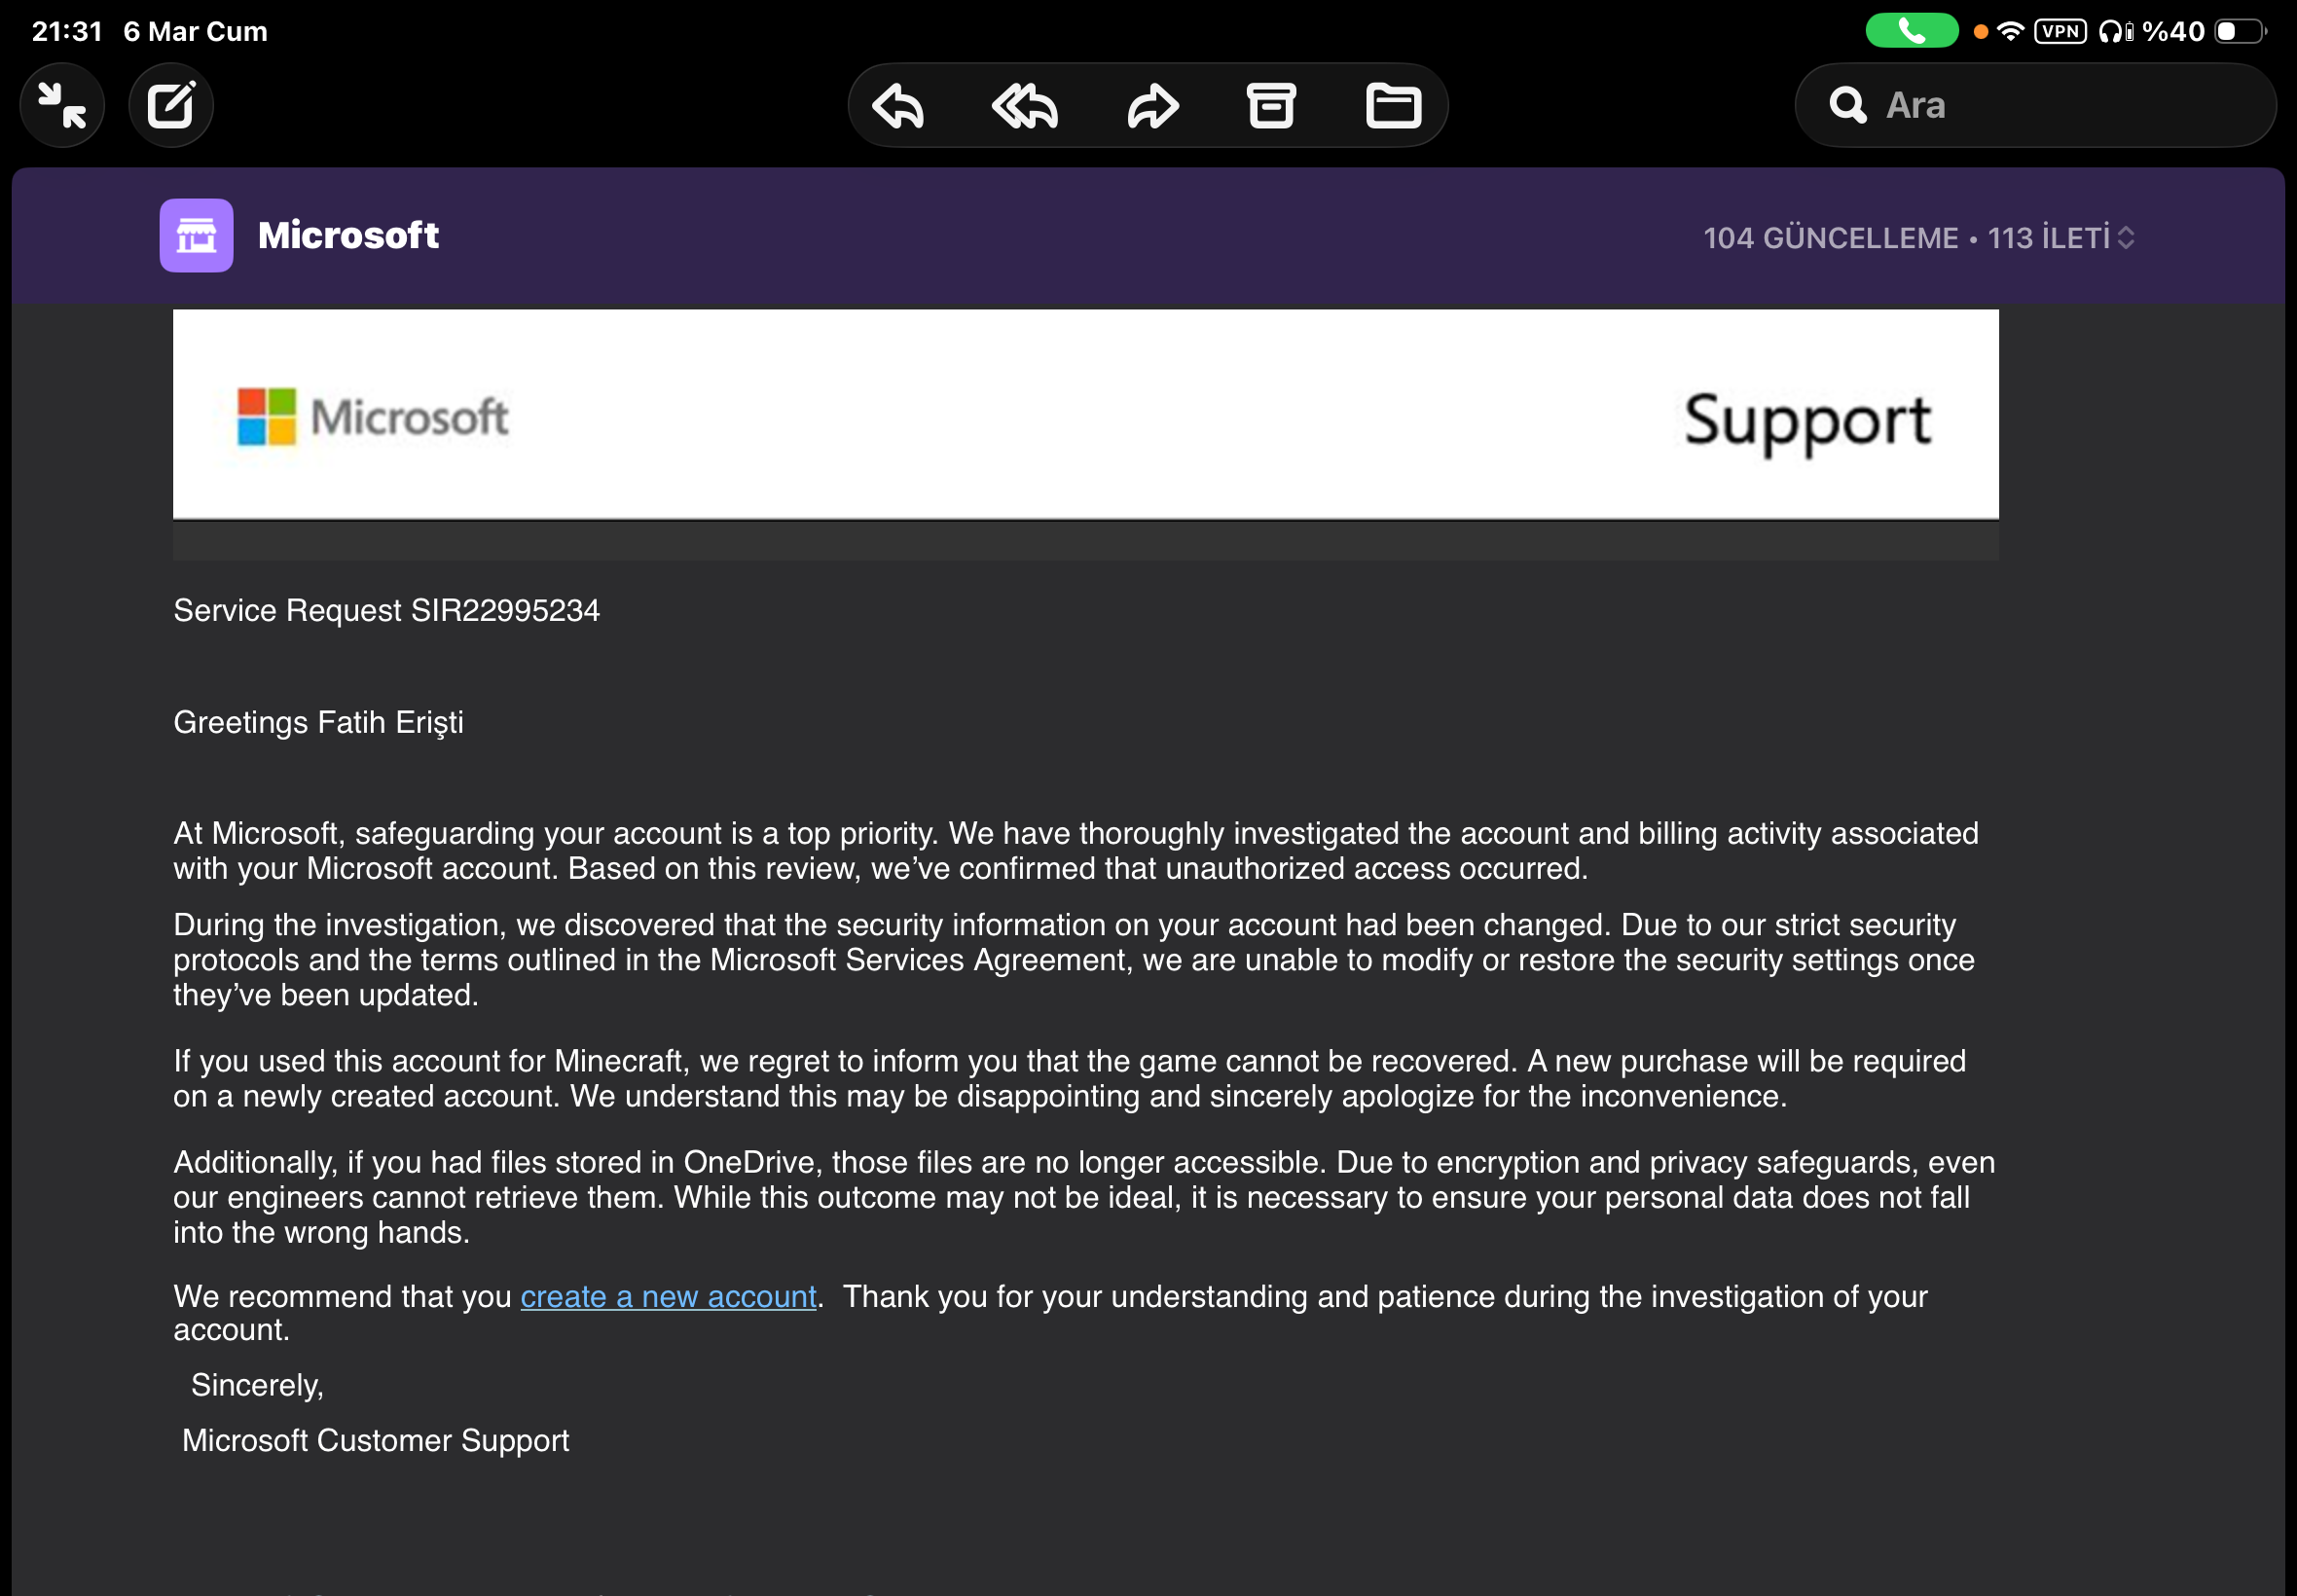
Task: Tap the headphones battery status icon
Action: 2115,31
